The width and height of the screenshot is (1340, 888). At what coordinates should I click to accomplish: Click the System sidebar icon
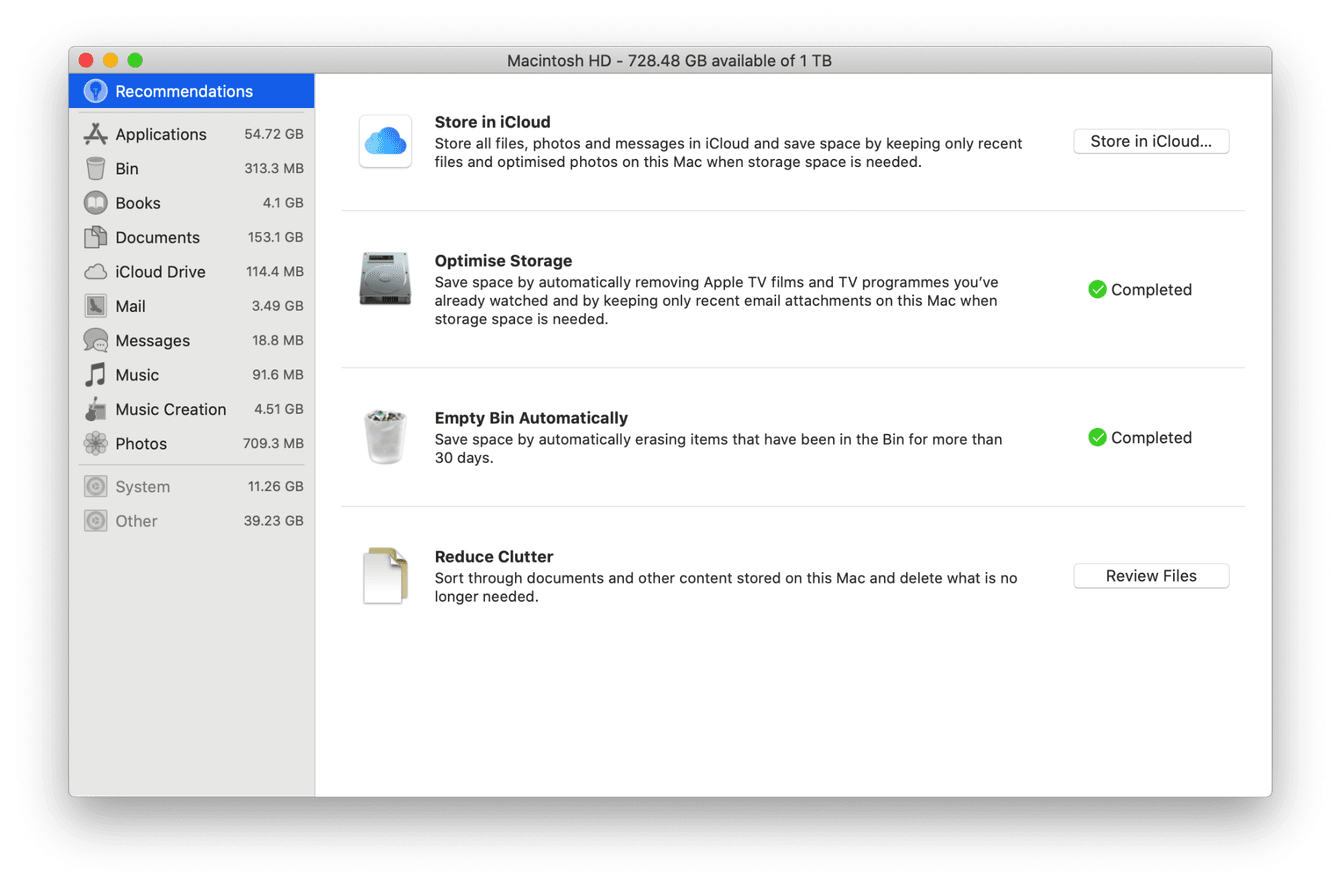pos(96,486)
